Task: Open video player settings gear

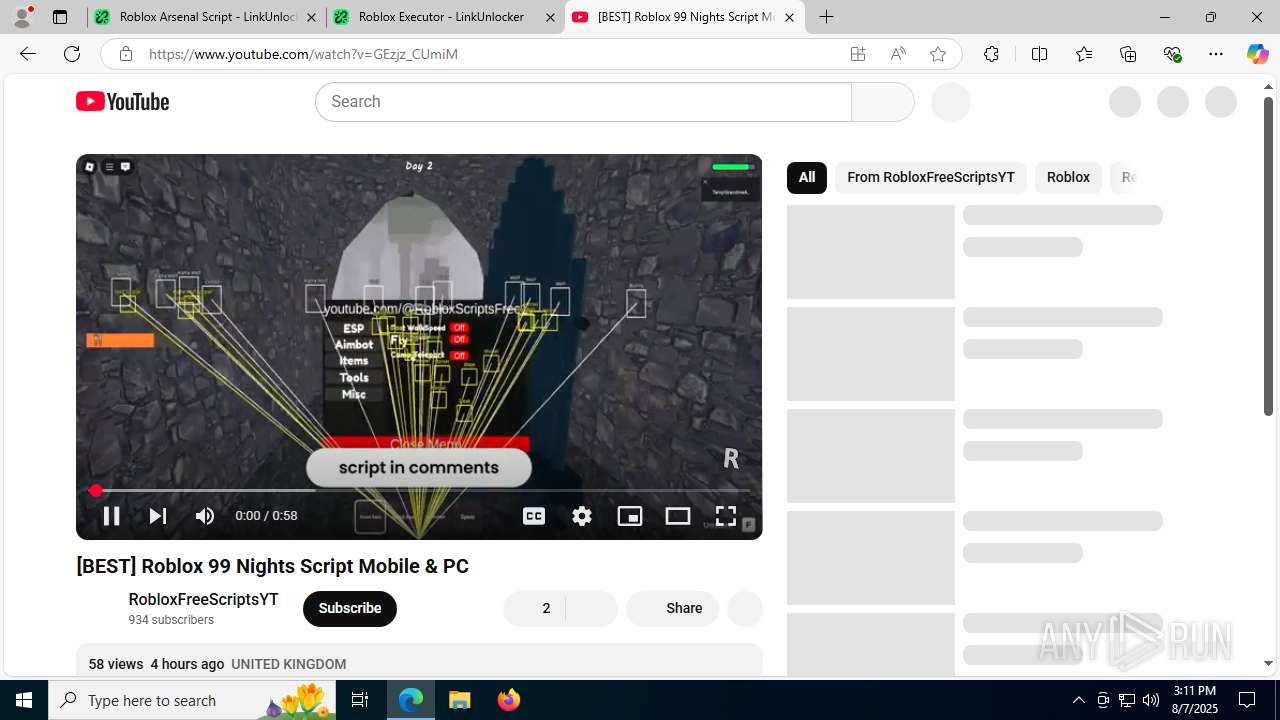Action: pyautogui.click(x=582, y=516)
